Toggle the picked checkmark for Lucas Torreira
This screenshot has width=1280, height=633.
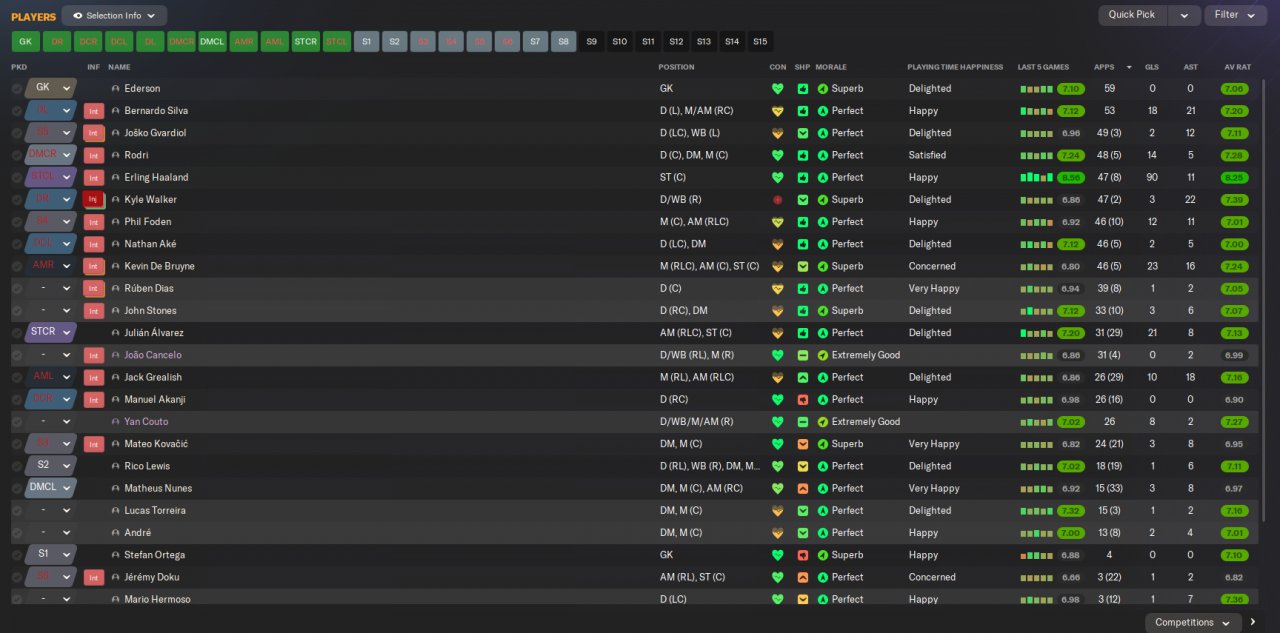17,511
